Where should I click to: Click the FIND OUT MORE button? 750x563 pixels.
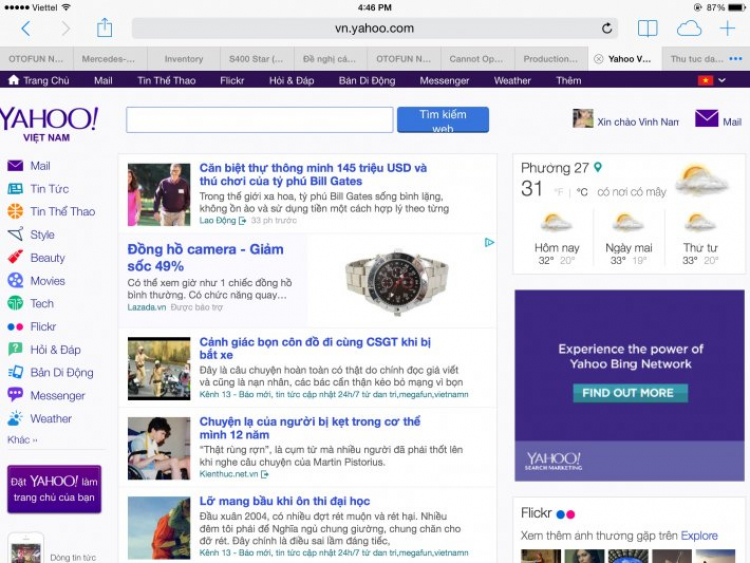coord(630,393)
